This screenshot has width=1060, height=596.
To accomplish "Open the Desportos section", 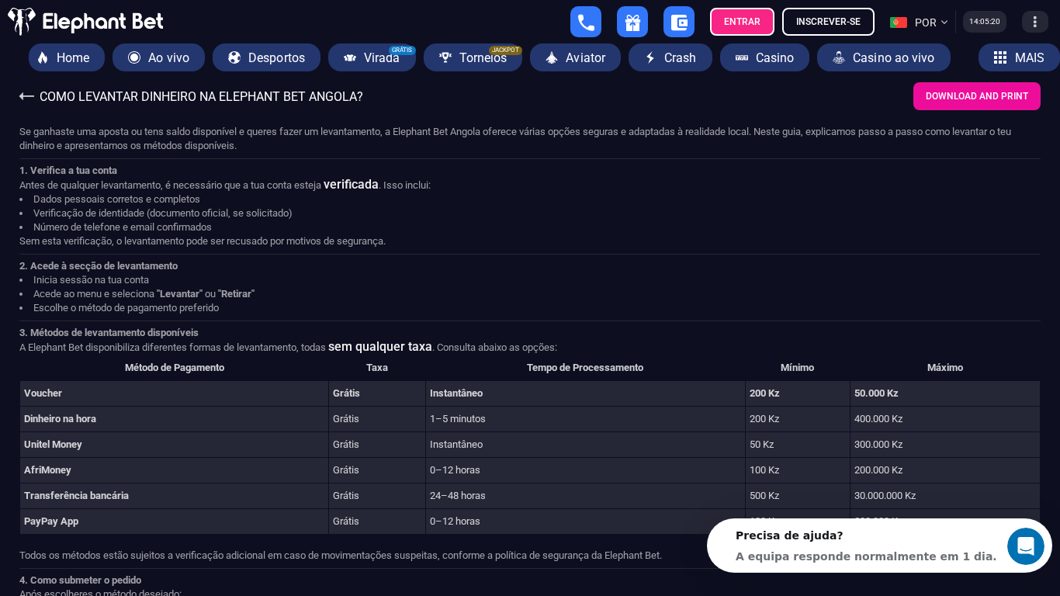I will click(x=266, y=57).
